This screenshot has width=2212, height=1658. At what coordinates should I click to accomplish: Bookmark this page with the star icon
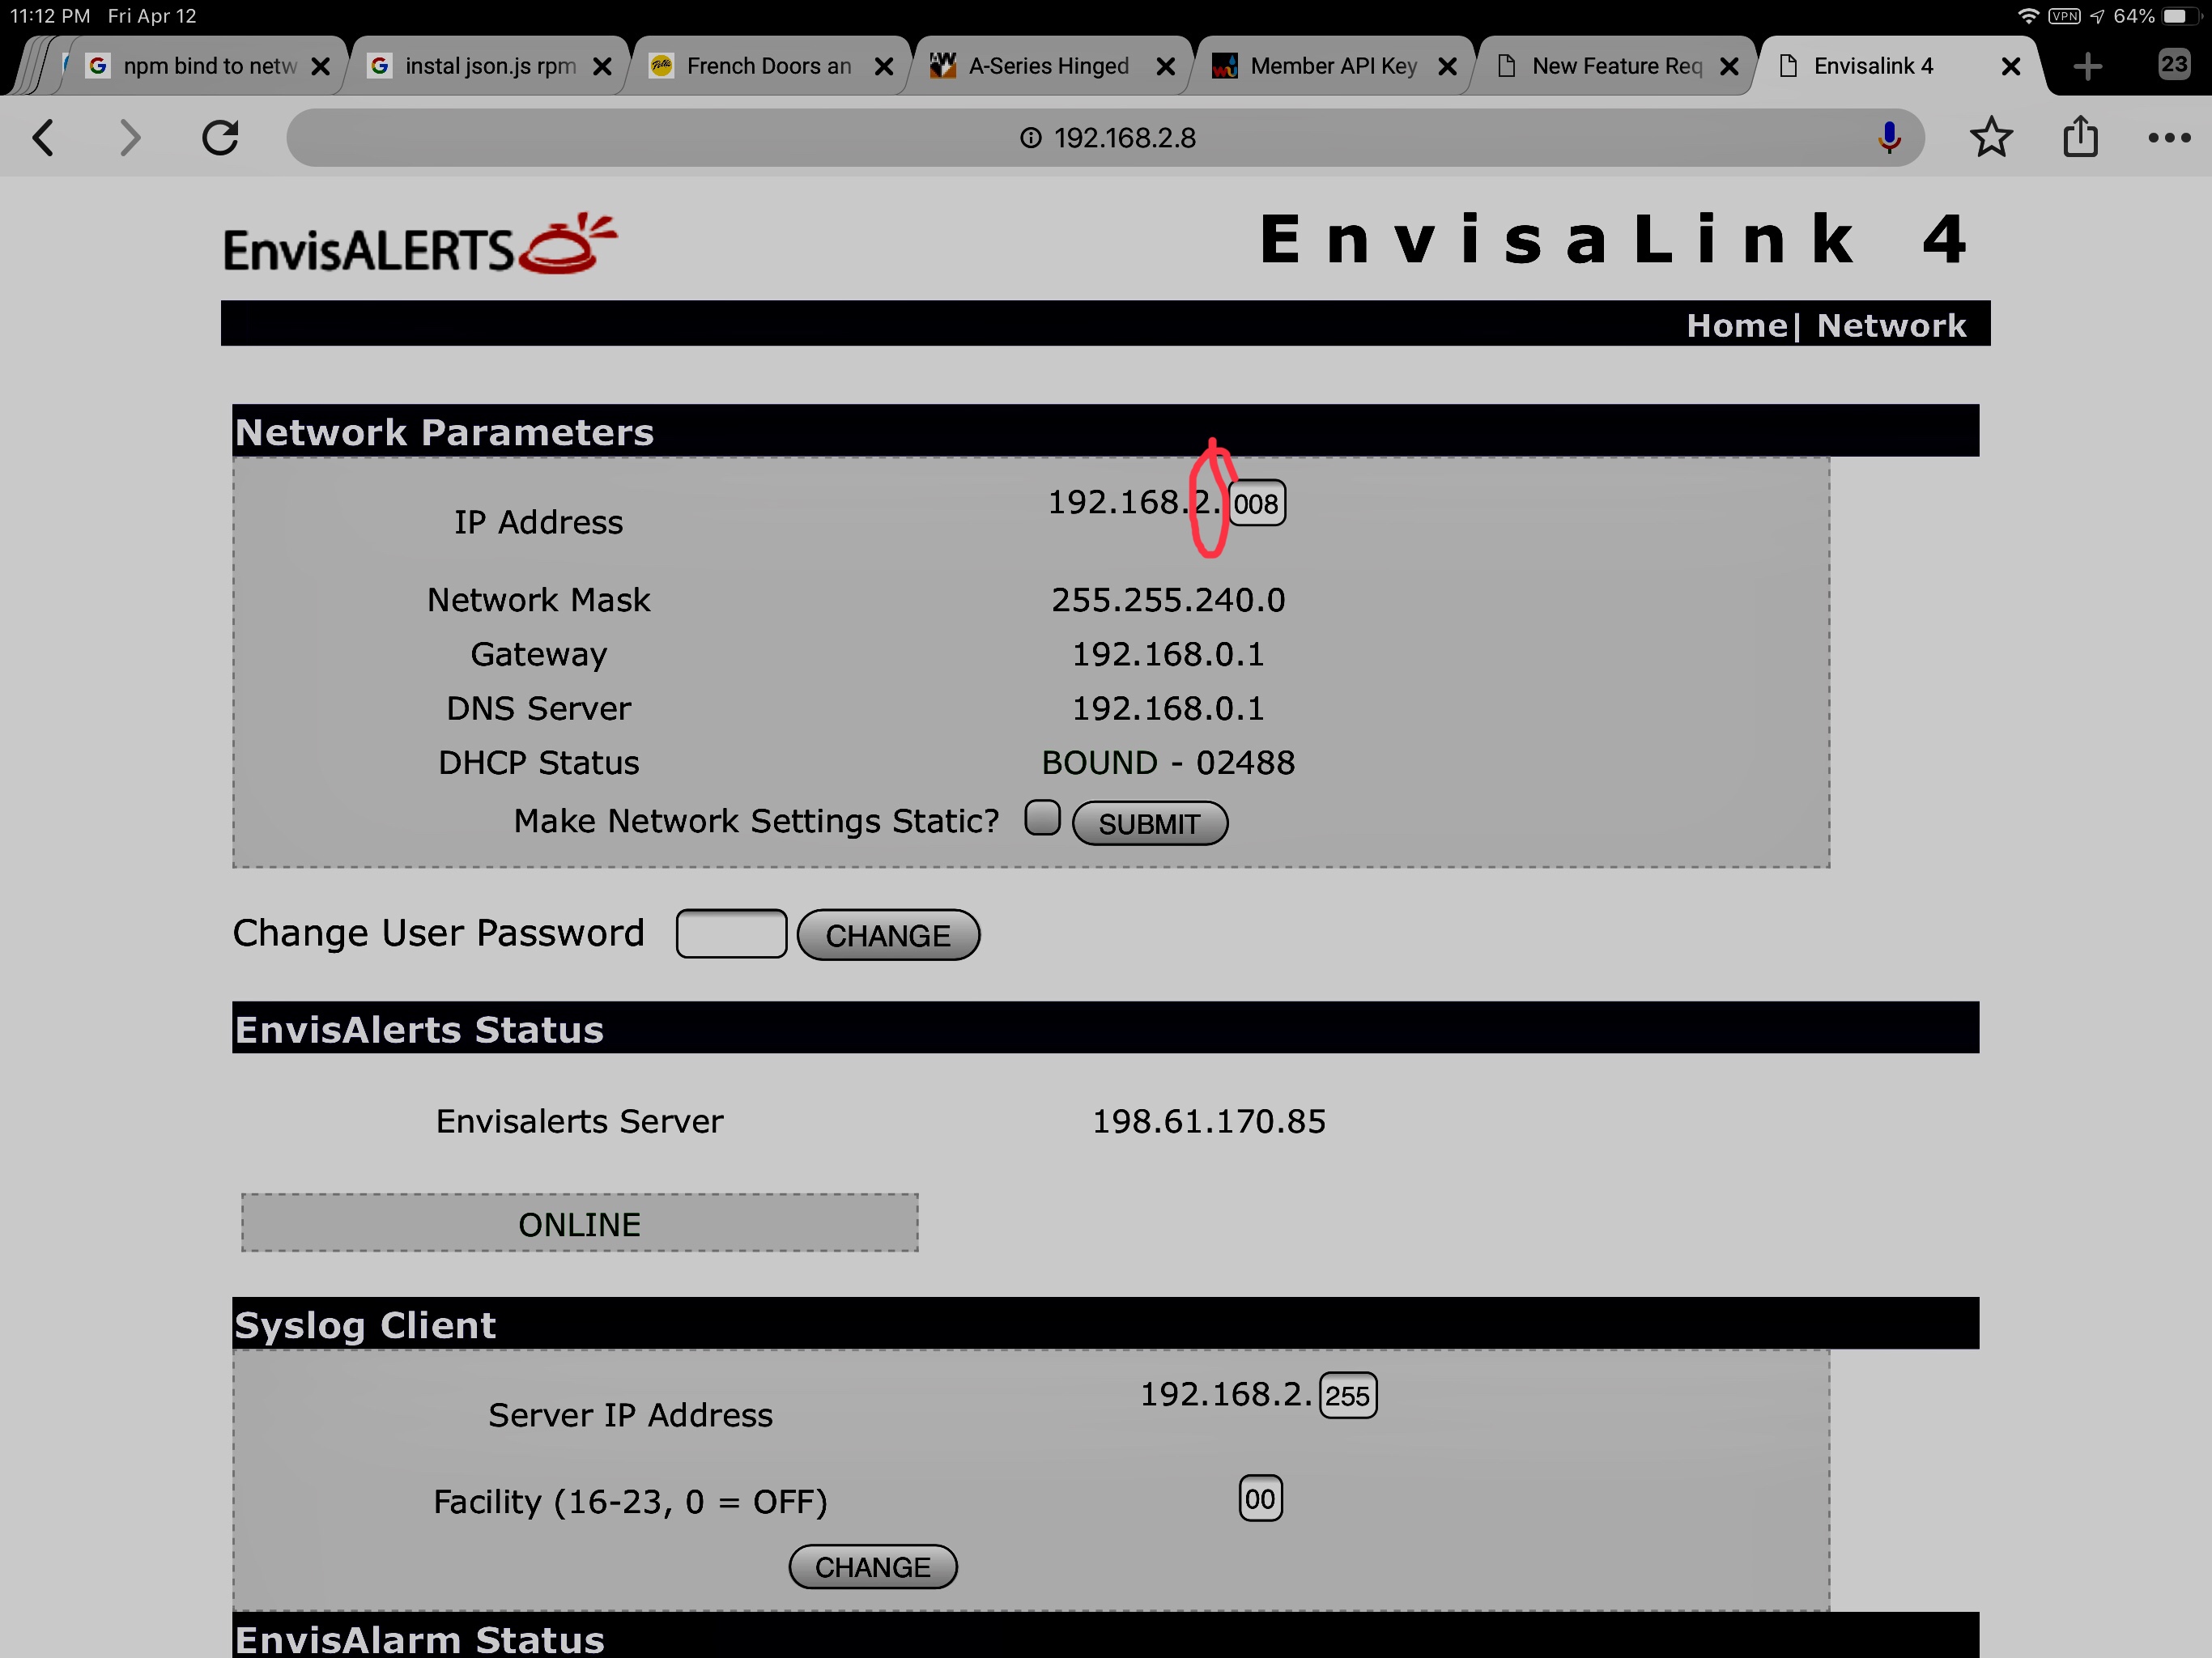(1990, 137)
